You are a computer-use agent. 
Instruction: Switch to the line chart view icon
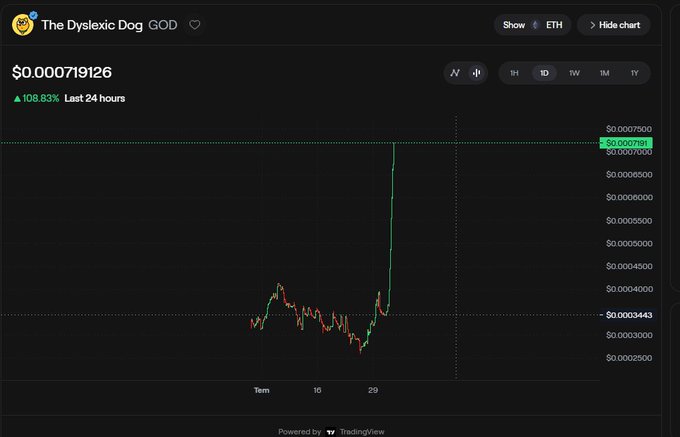pos(454,73)
